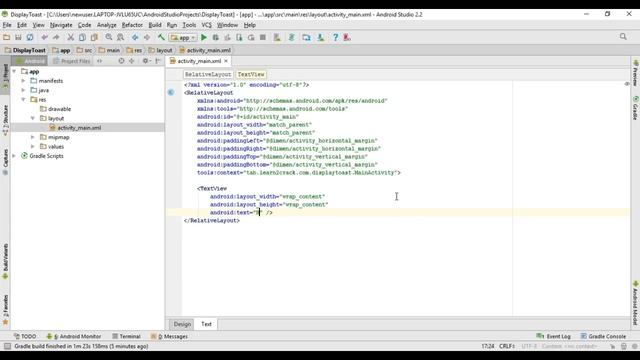The height and width of the screenshot is (360, 640).
Task: Open the Build menu
Action: click(155, 25)
